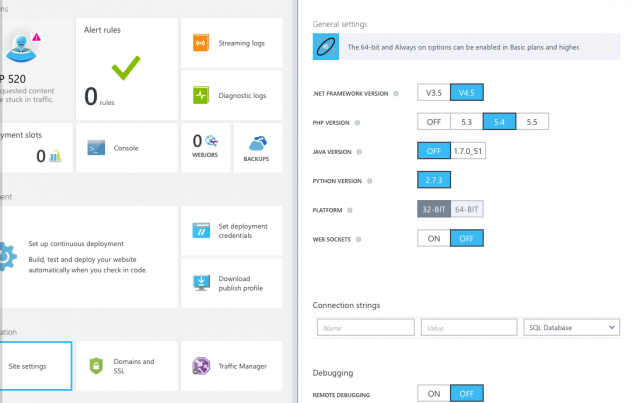Click Download publish profile icon
Screen dimensions: 632x403
(x=201, y=283)
